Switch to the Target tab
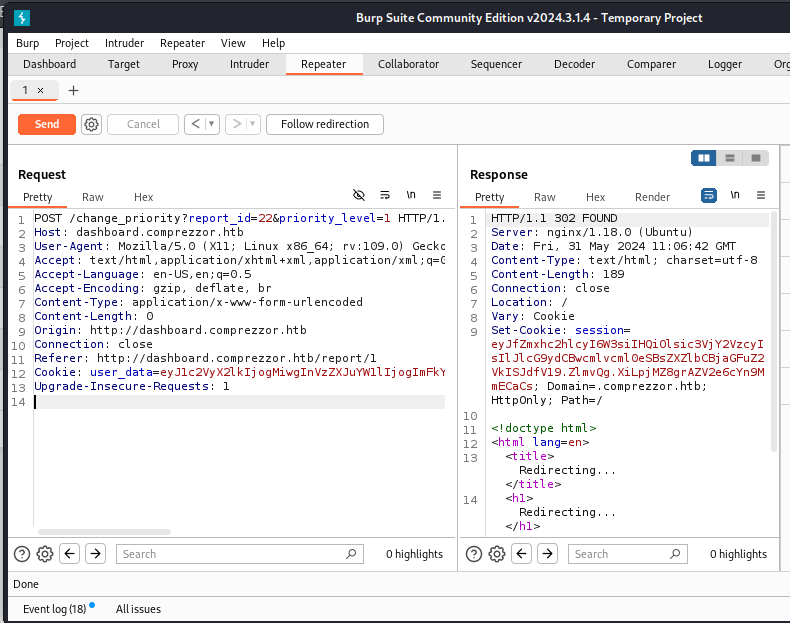This screenshot has width=790, height=623. point(124,64)
